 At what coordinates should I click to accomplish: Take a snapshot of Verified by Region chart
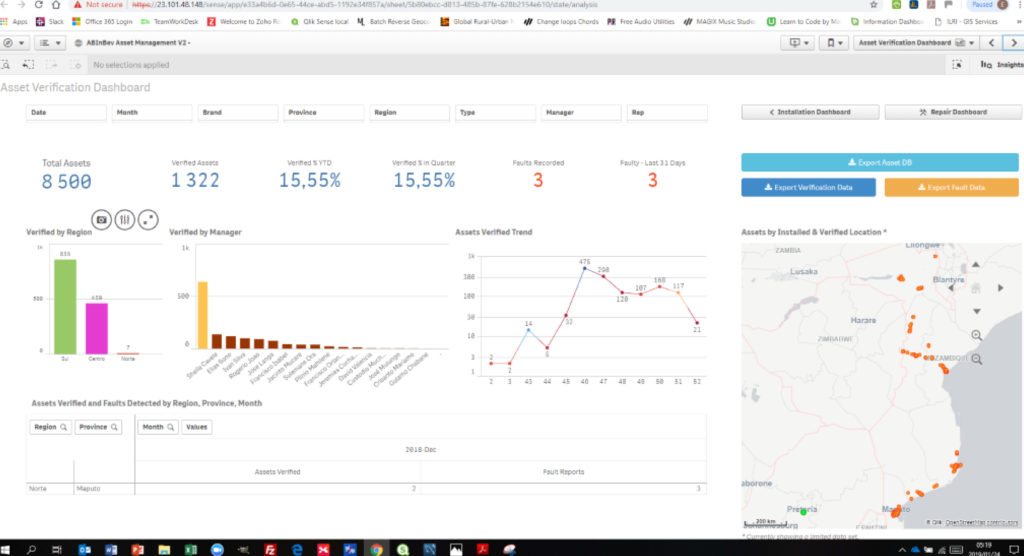point(101,219)
